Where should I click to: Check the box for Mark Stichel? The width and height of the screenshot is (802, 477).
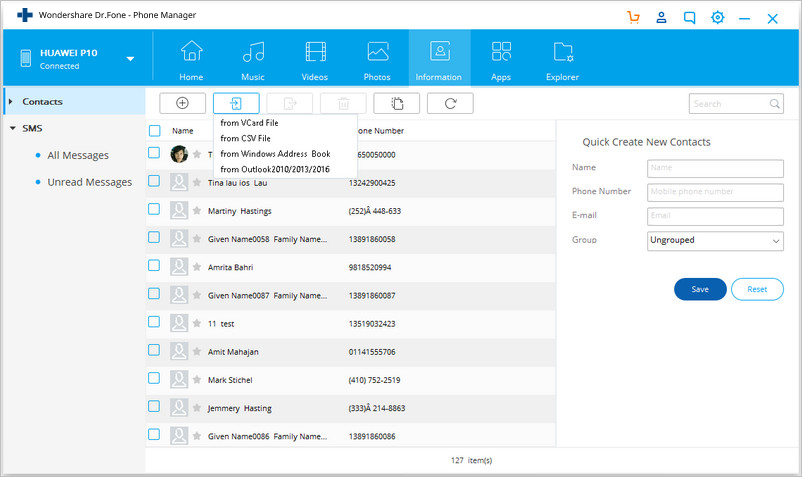point(154,378)
